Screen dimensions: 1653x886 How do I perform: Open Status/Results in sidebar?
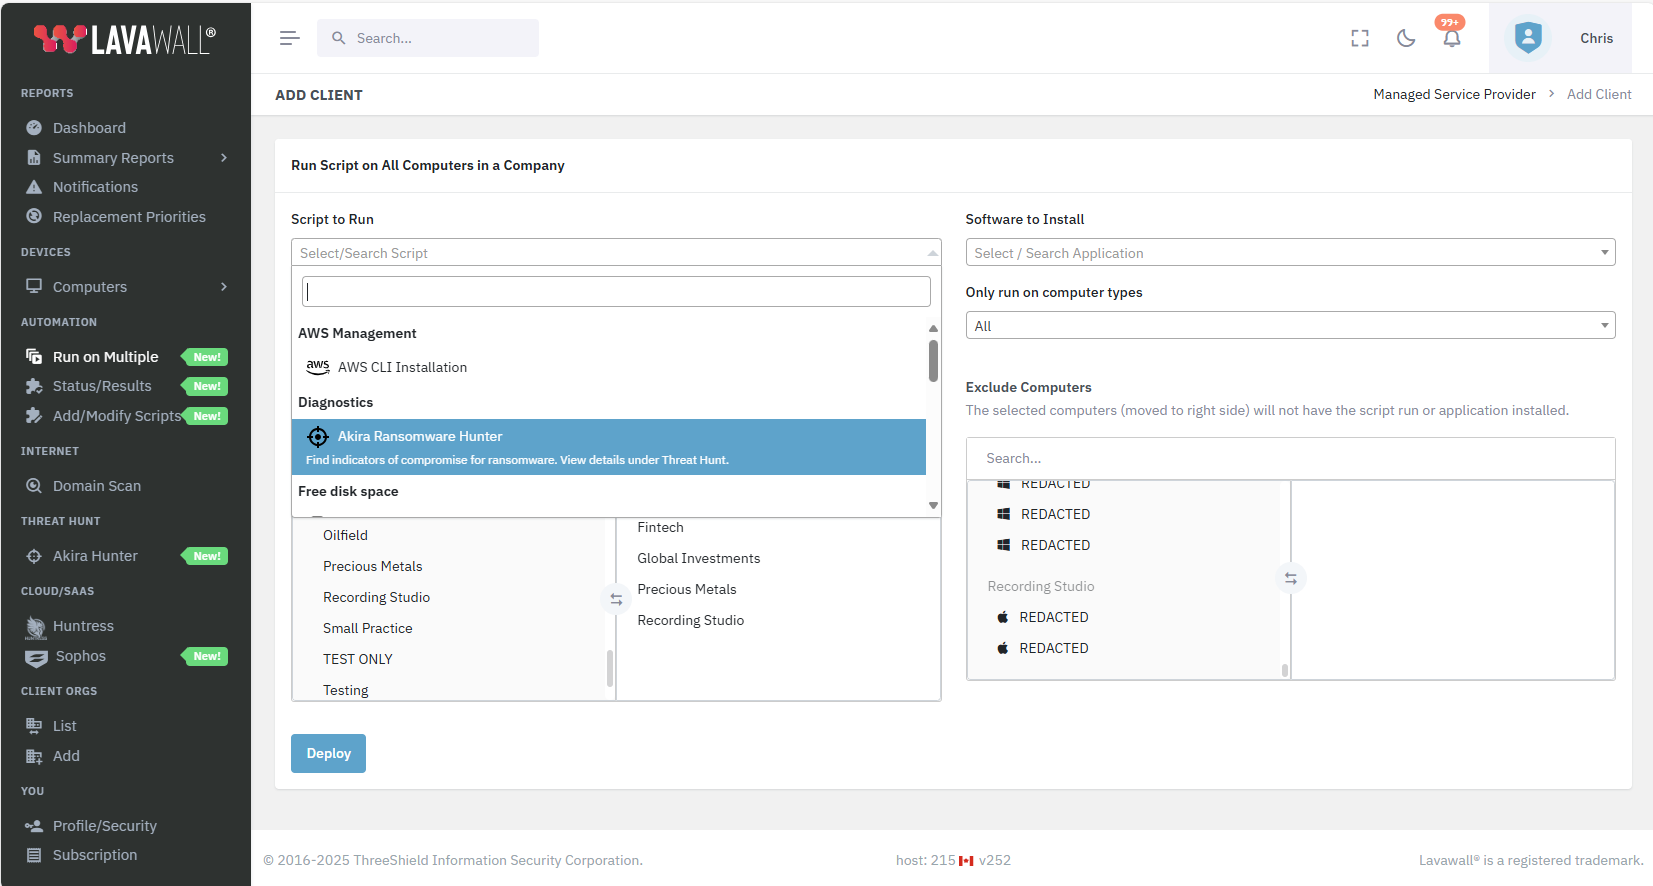(x=102, y=386)
